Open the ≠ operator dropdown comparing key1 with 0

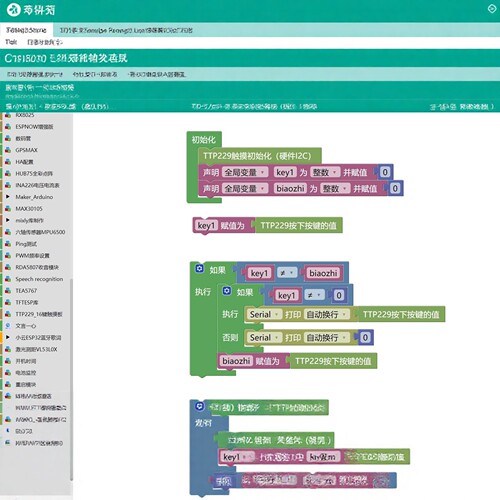point(314,296)
